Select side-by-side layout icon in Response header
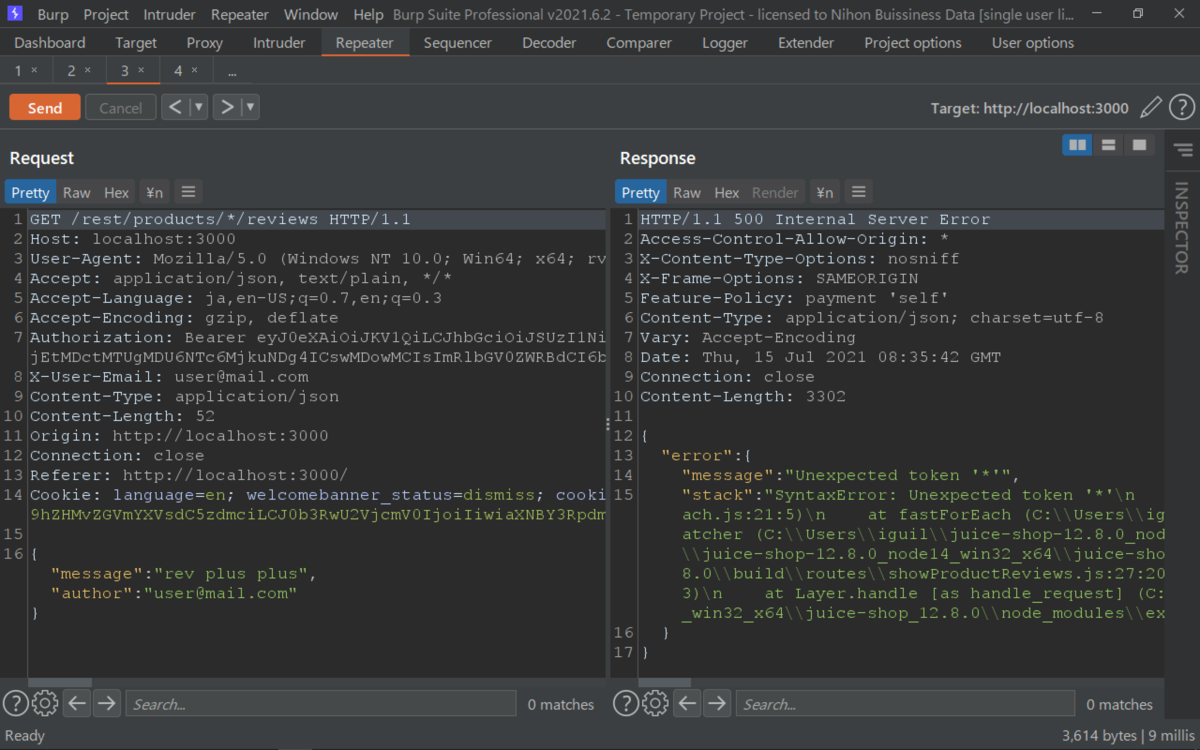The image size is (1200, 750). pyautogui.click(x=1077, y=145)
